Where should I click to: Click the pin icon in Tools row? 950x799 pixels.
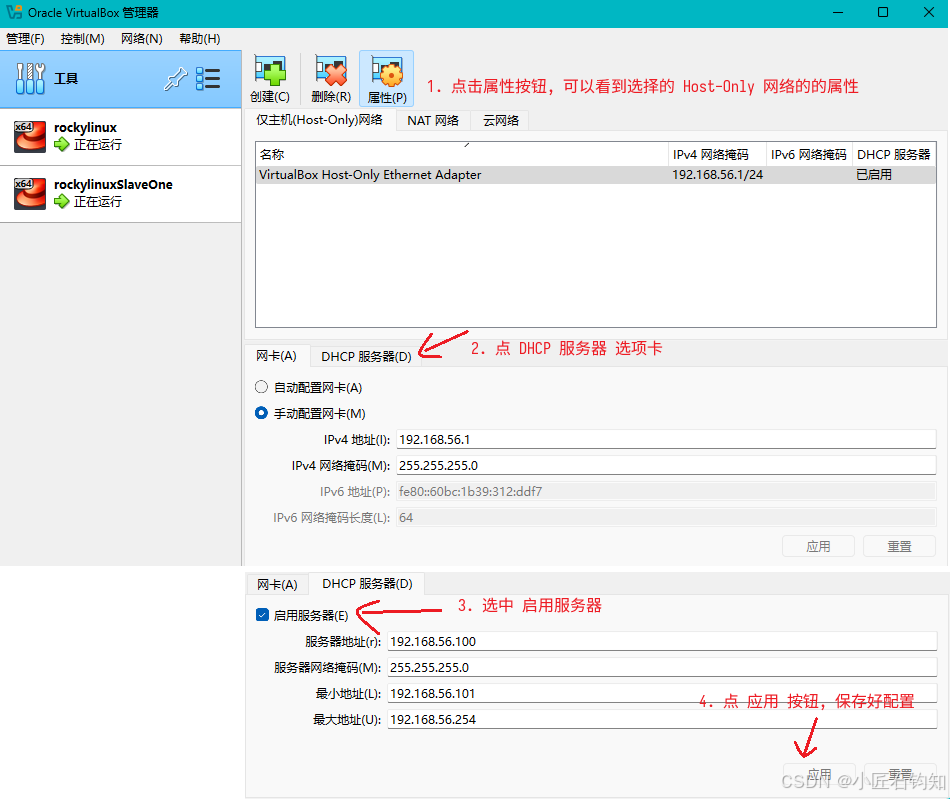click(x=175, y=79)
